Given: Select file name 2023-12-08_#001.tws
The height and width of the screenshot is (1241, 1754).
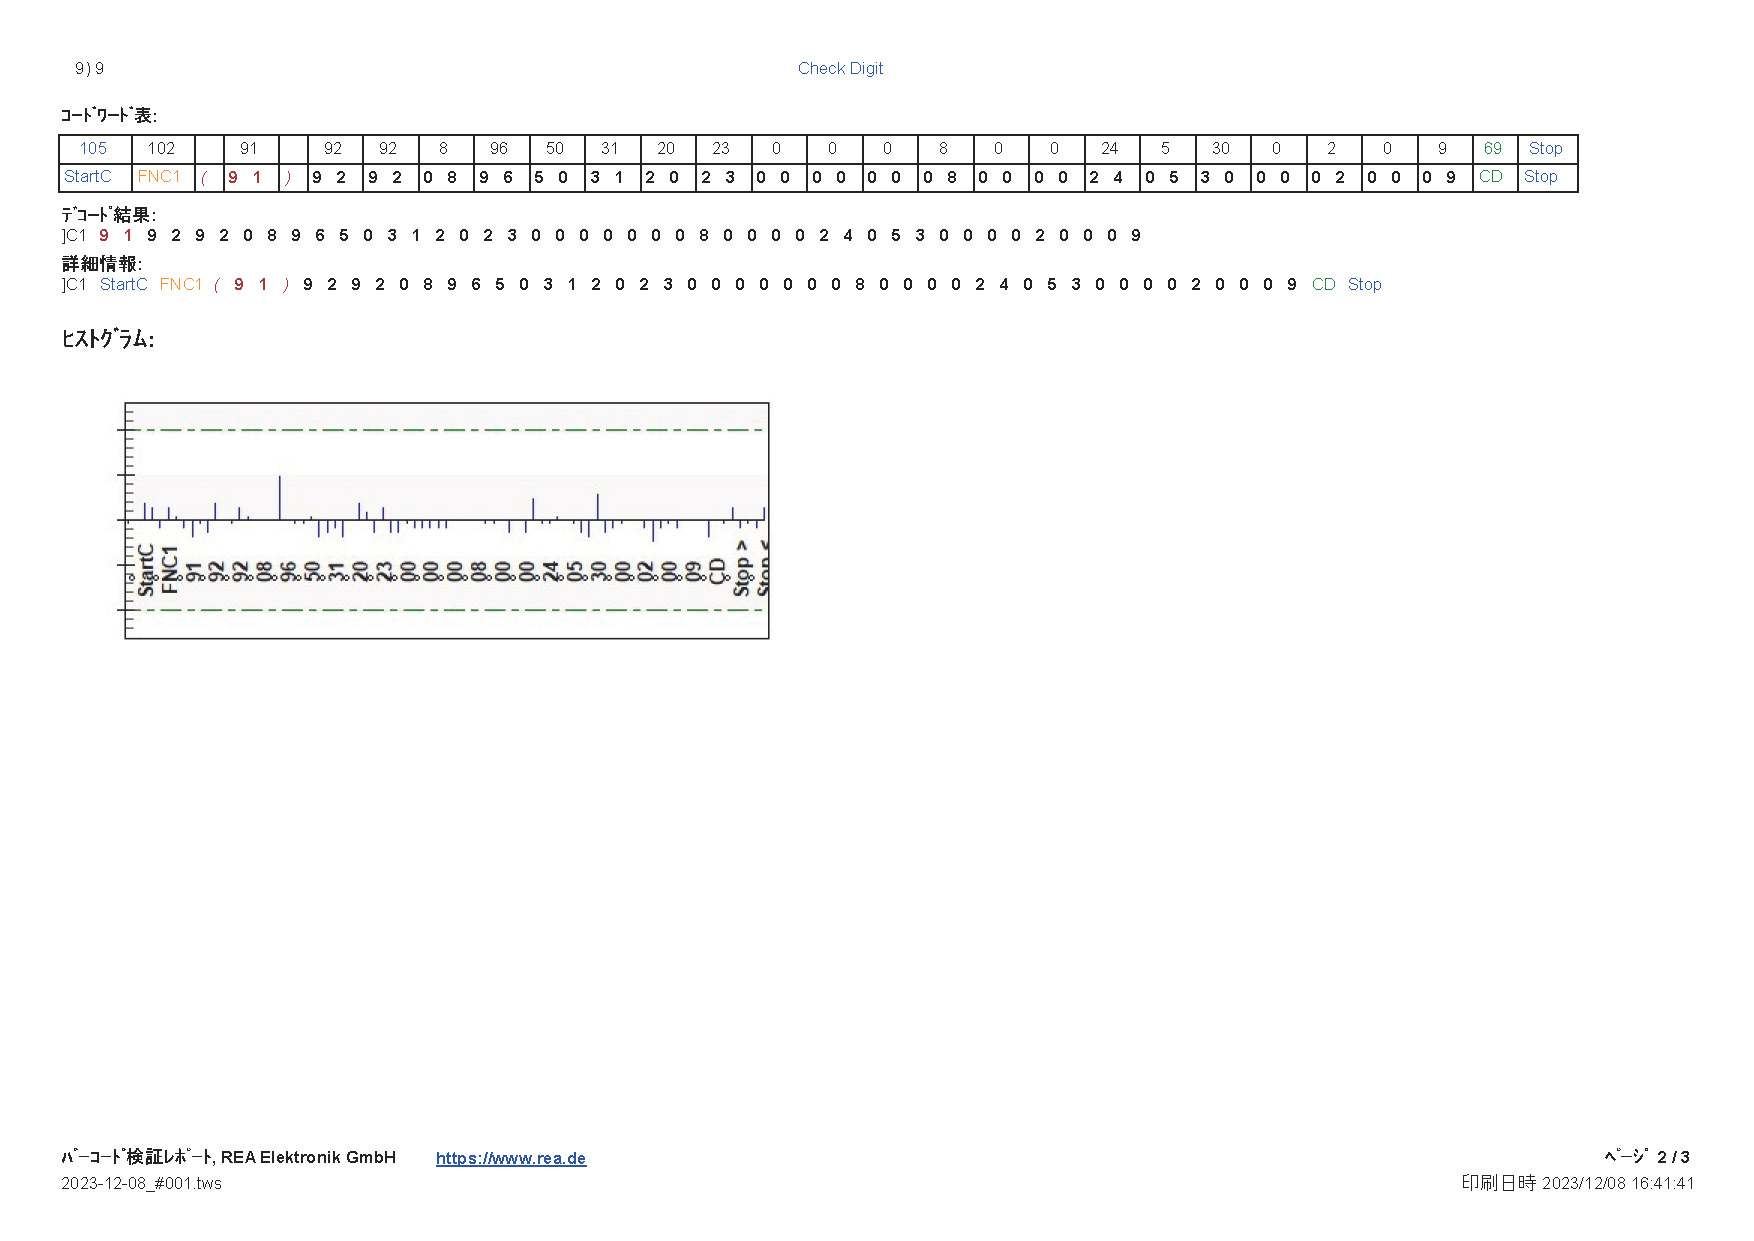Looking at the screenshot, I should [x=142, y=1184].
